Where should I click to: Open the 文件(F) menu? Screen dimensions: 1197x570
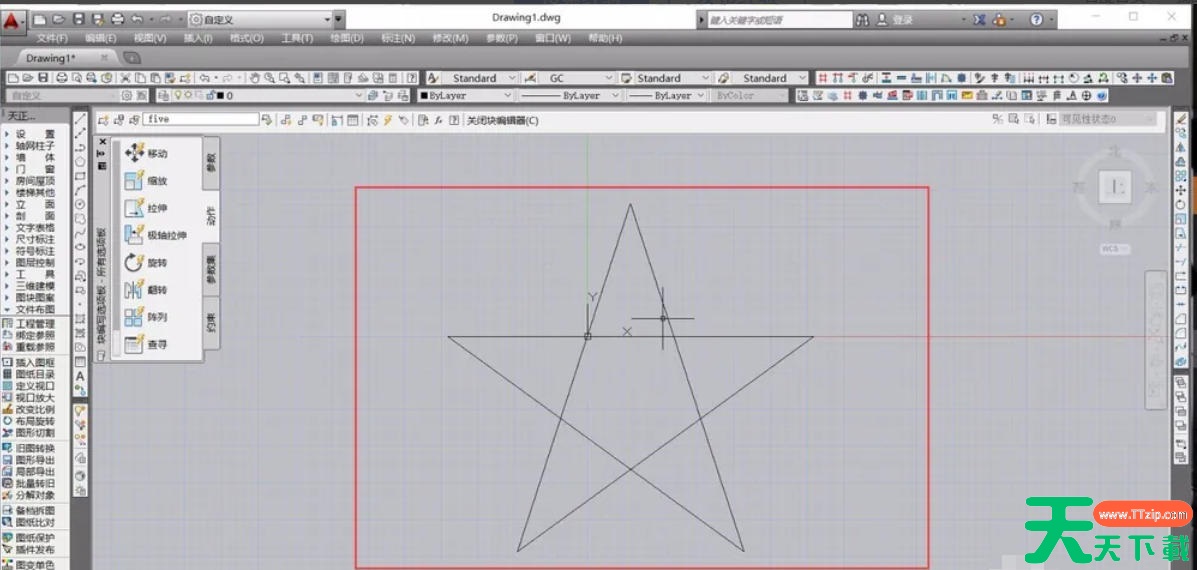pyautogui.click(x=52, y=38)
